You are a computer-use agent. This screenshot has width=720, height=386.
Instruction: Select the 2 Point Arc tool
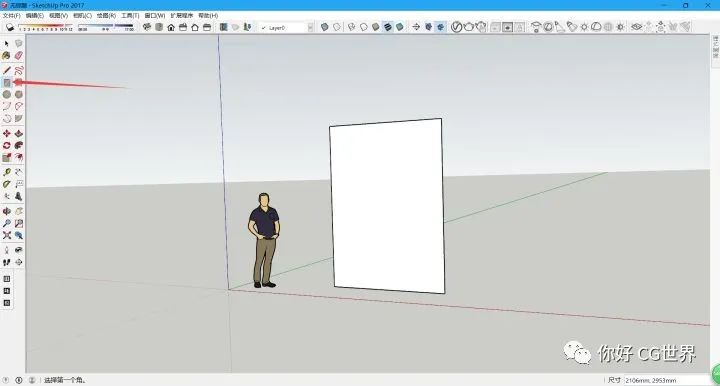click(x=18, y=106)
